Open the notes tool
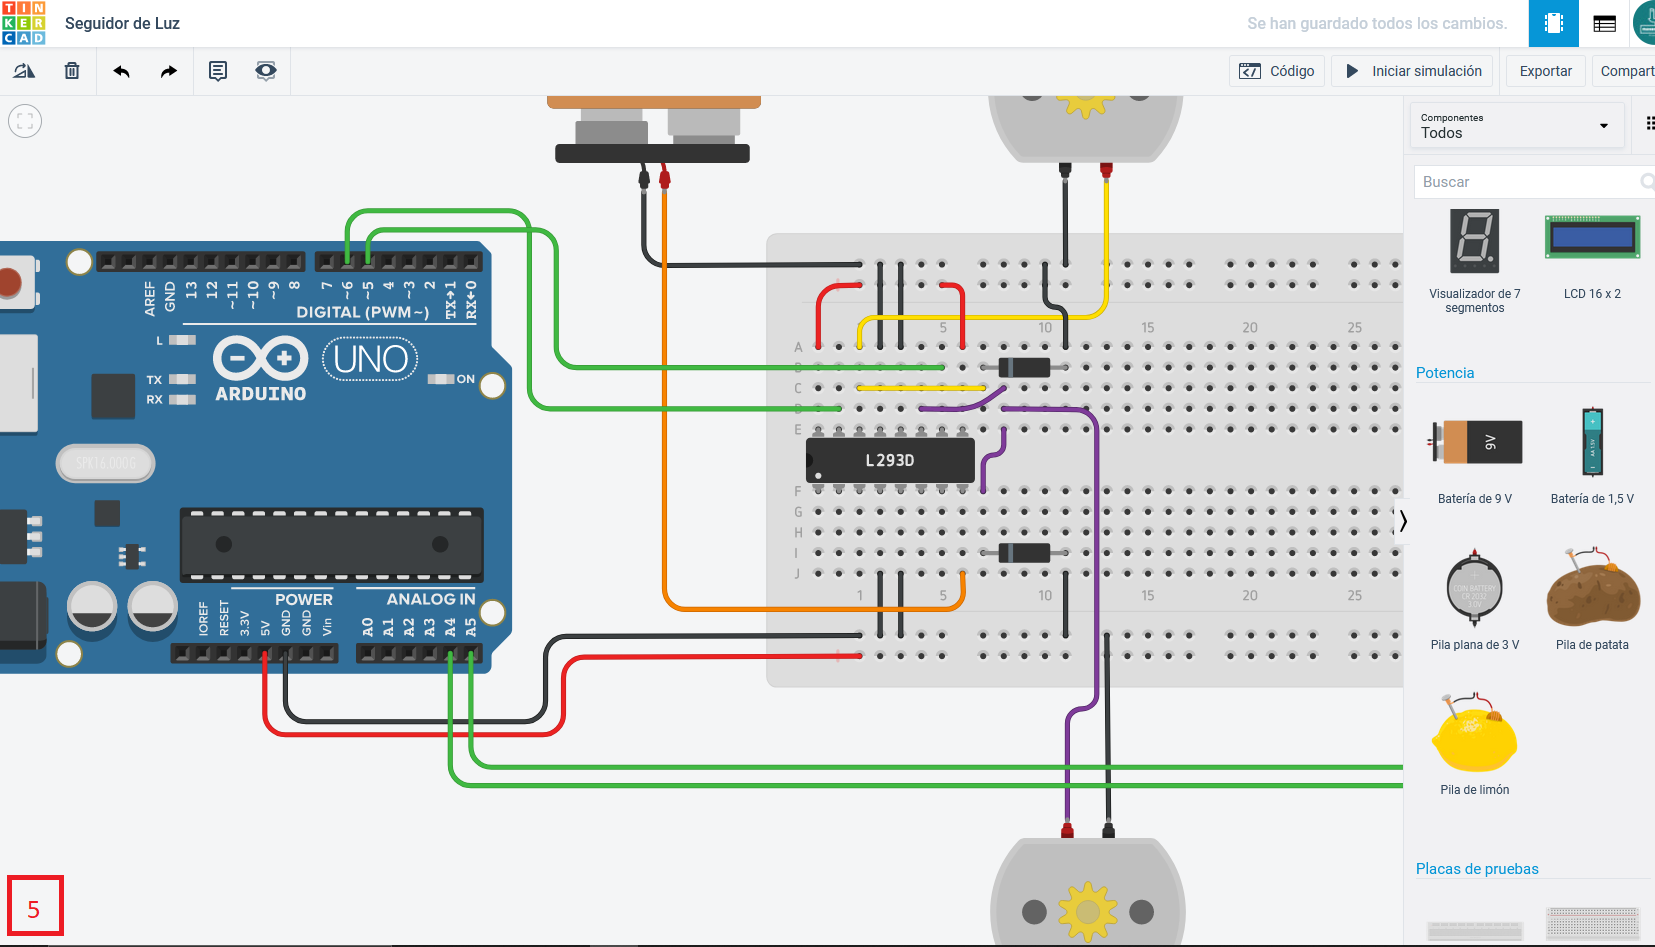Image resolution: width=1655 pixels, height=947 pixels. (x=218, y=71)
